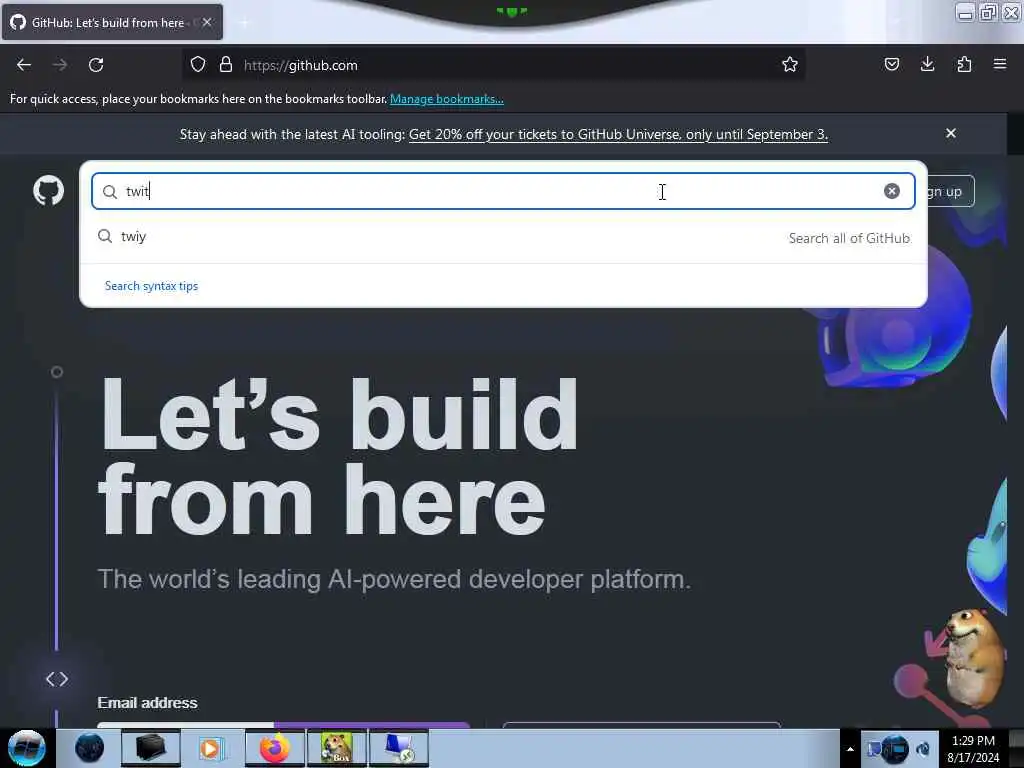Open the hamster 'Box' taskbar icon
Viewport: 1024px width, 768px height.
[337, 748]
